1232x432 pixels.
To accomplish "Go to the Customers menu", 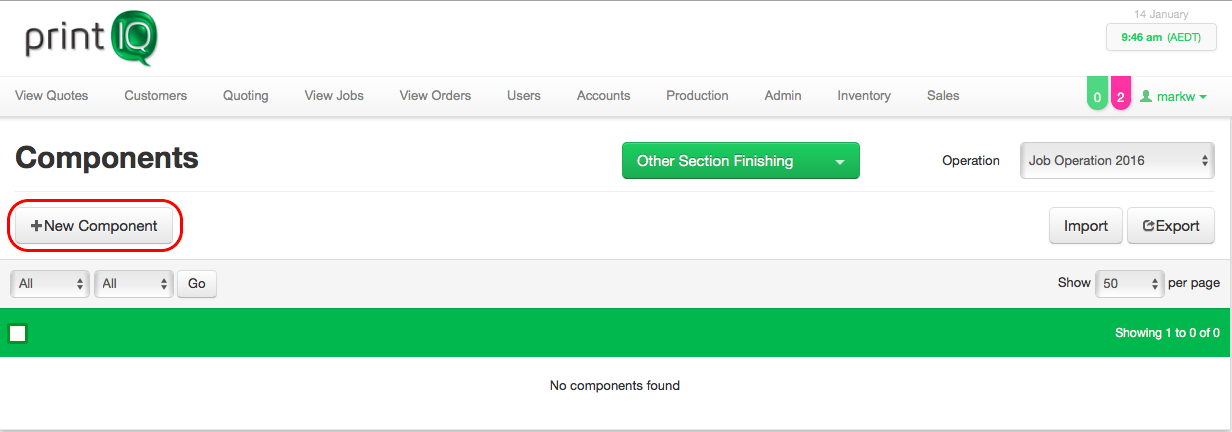I will pos(156,96).
